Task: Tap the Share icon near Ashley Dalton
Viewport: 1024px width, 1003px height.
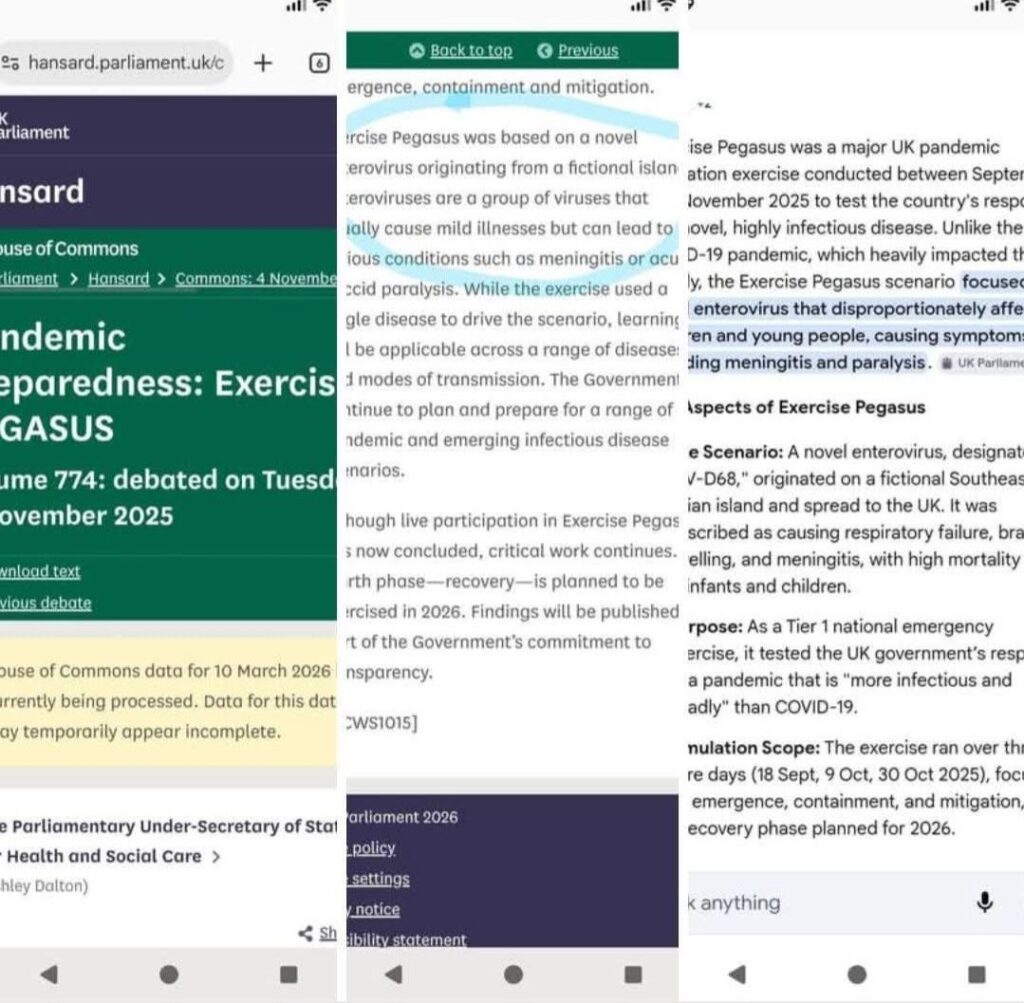Action: pos(306,933)
